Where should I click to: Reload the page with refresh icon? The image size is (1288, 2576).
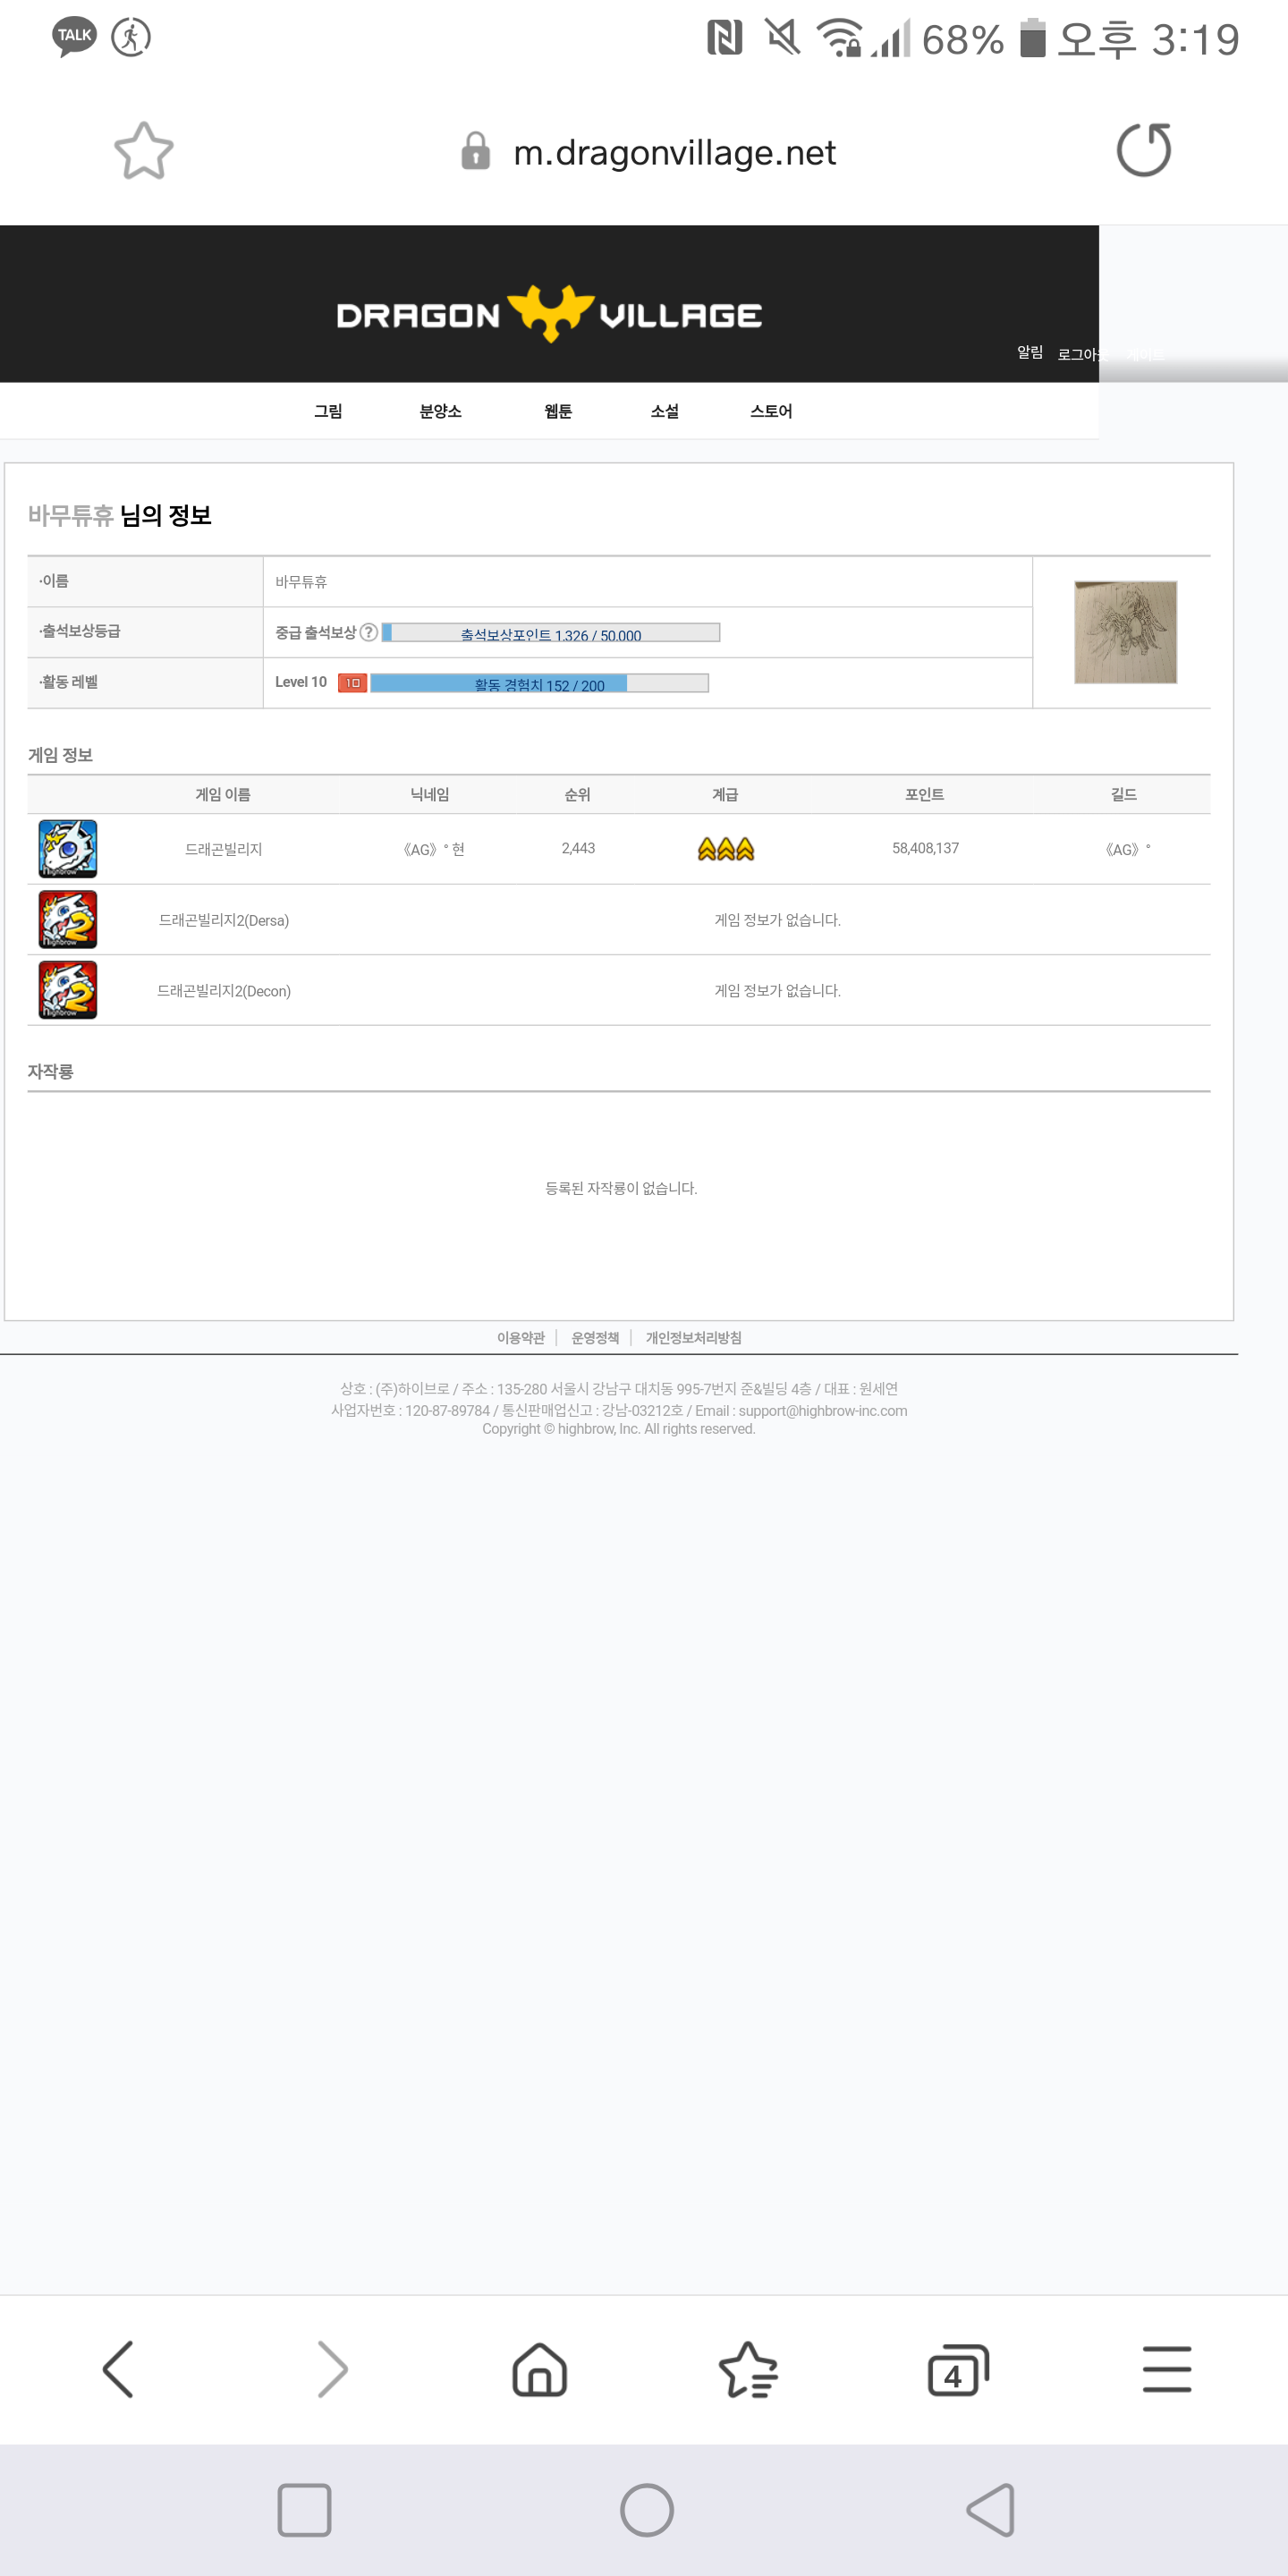(x=1143, y=151)
